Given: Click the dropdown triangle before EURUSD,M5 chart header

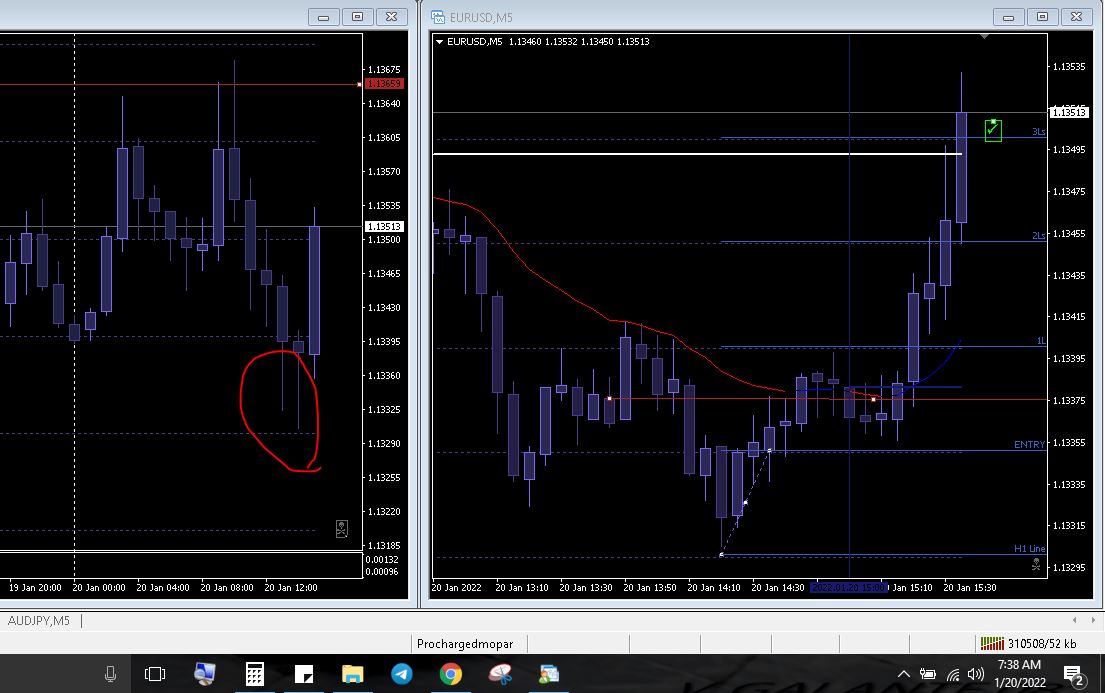Looking at the screenshot, I should tap(439, 42).
